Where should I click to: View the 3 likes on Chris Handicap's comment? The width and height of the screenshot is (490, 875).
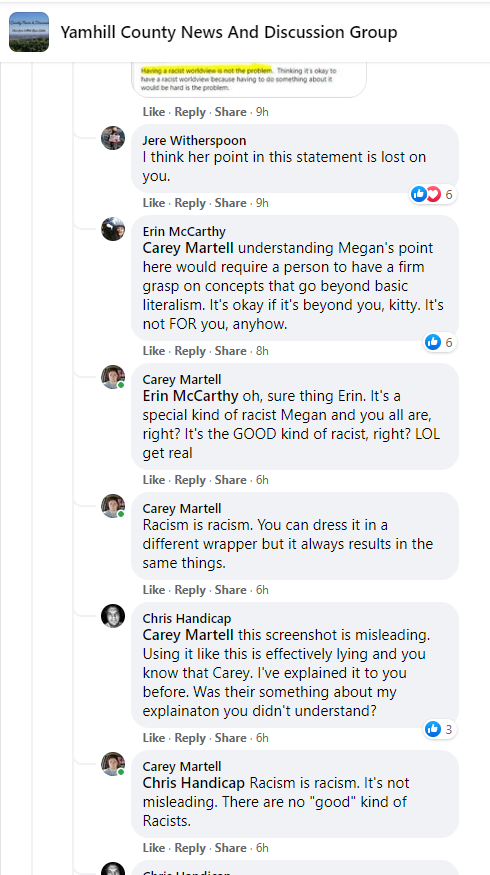pyautogui.click(x=440, y=729)
